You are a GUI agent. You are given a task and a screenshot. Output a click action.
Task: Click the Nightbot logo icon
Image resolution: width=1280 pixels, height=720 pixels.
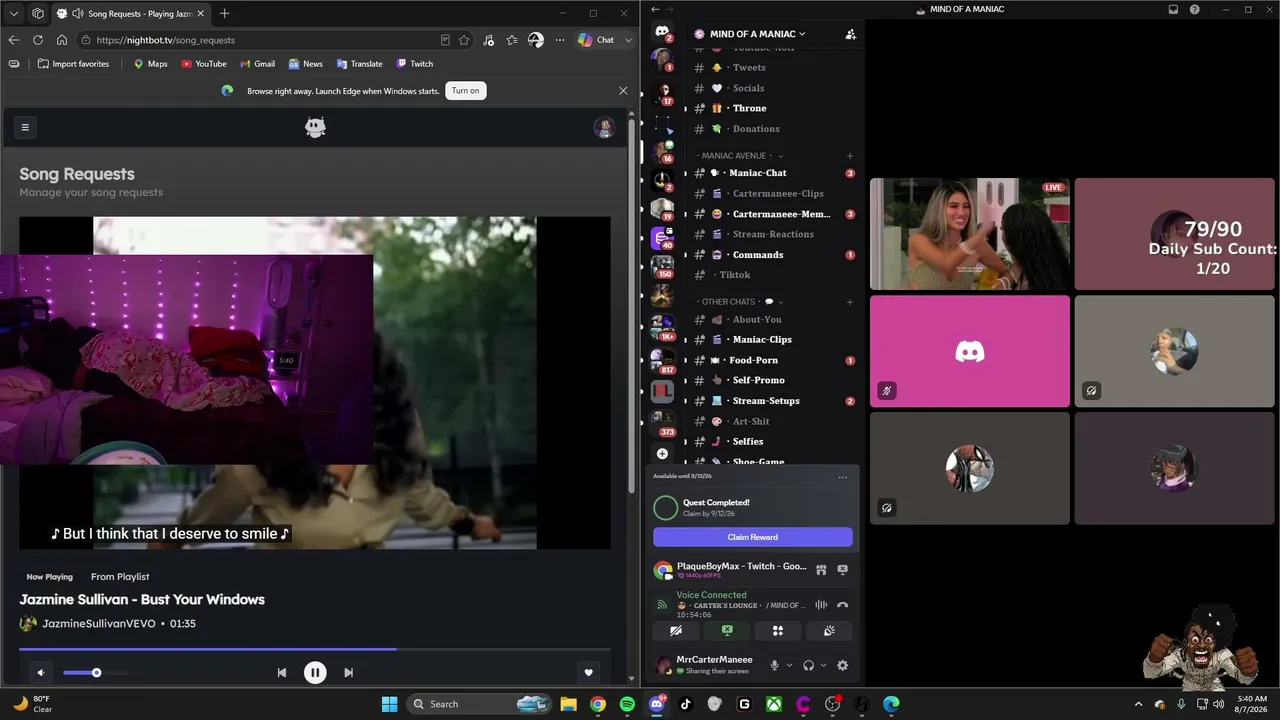tap(315, 127)
